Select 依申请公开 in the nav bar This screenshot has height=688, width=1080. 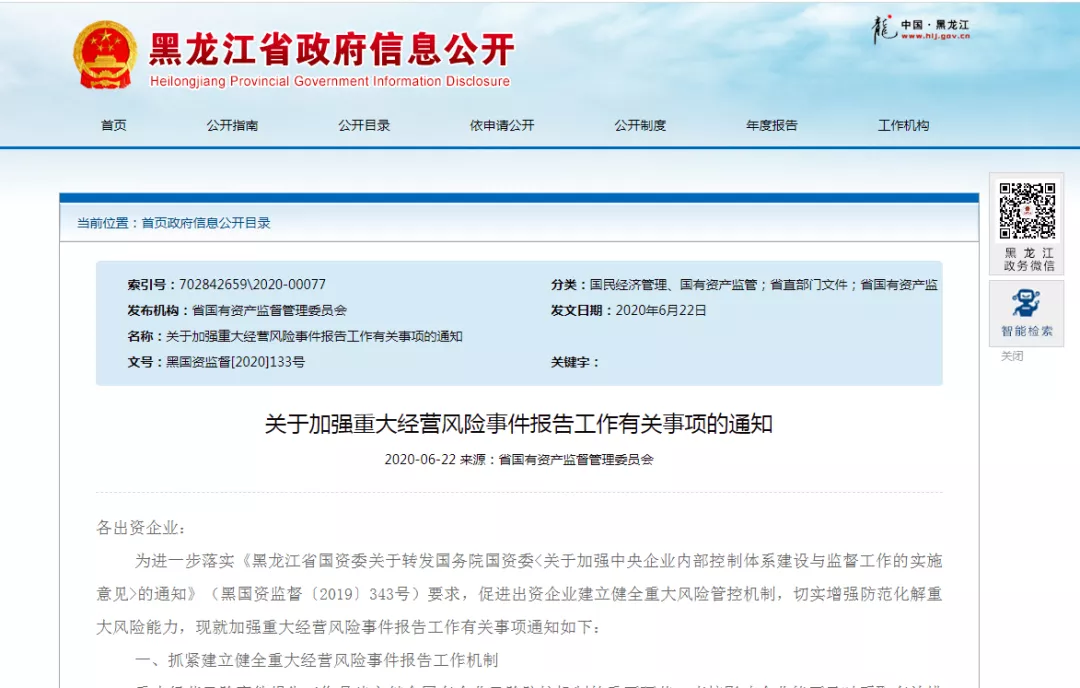(502, 125)
